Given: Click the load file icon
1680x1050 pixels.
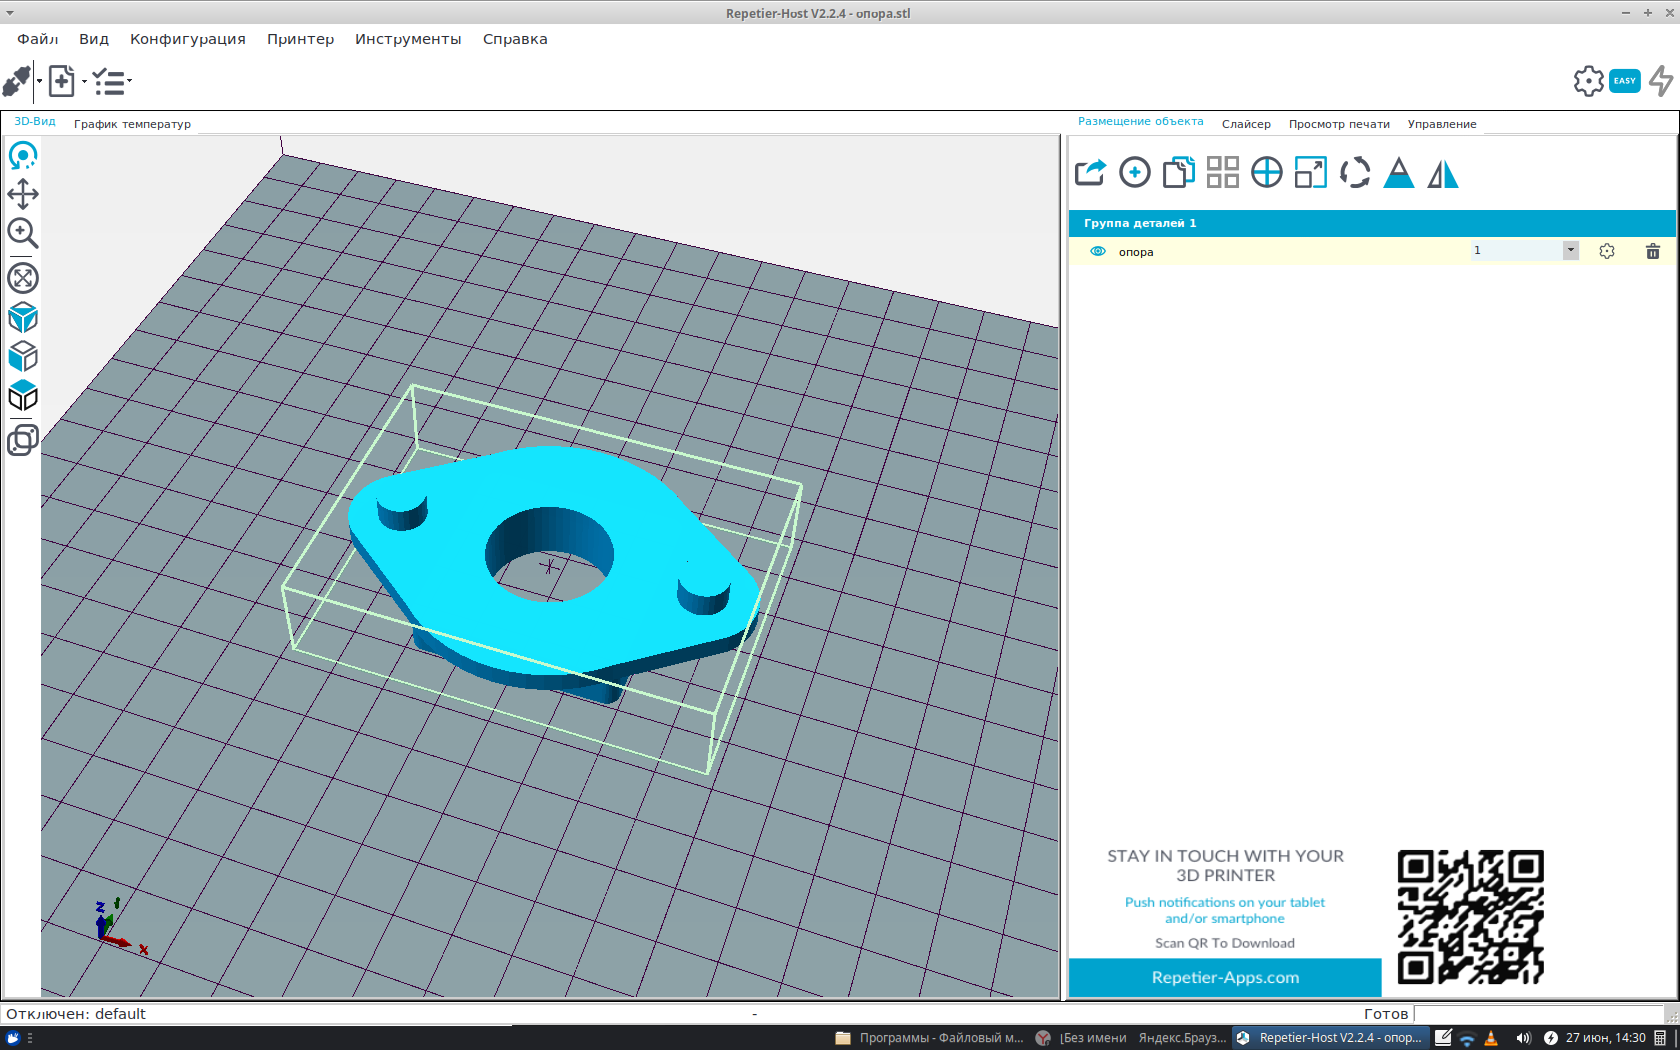Looking at the screenshot, I should coord(61,81).
